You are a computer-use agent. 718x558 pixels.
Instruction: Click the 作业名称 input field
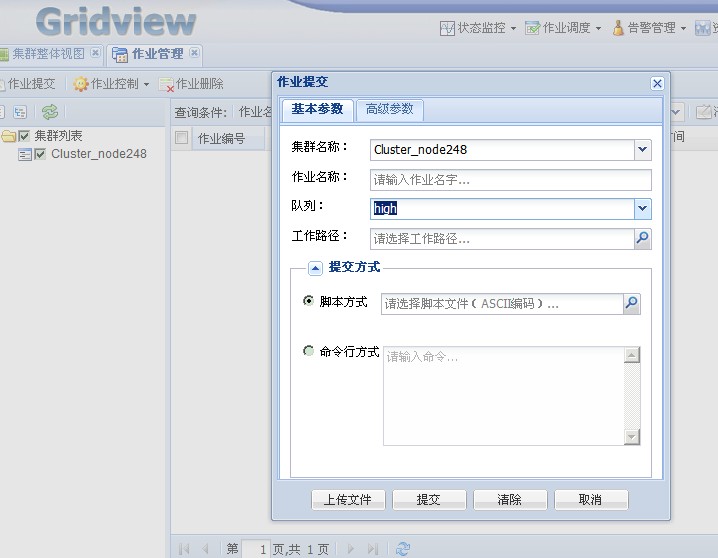(x=511, y=179)
